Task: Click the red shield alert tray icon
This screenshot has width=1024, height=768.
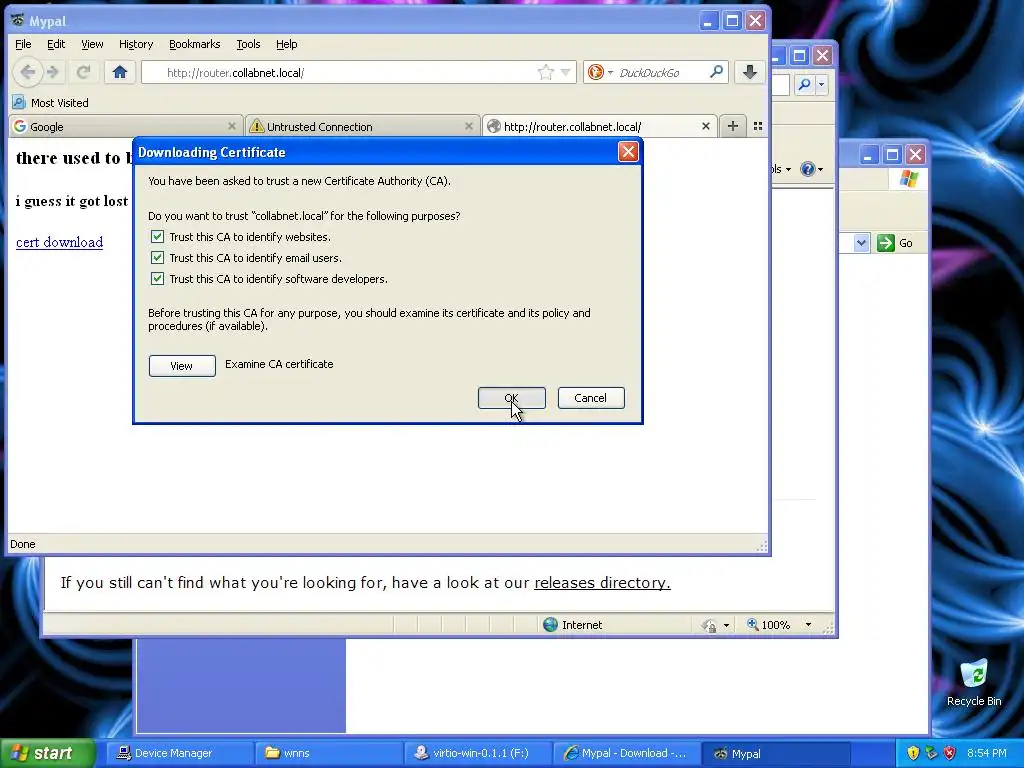Action: pyautogui.click(x=950, y=753)
